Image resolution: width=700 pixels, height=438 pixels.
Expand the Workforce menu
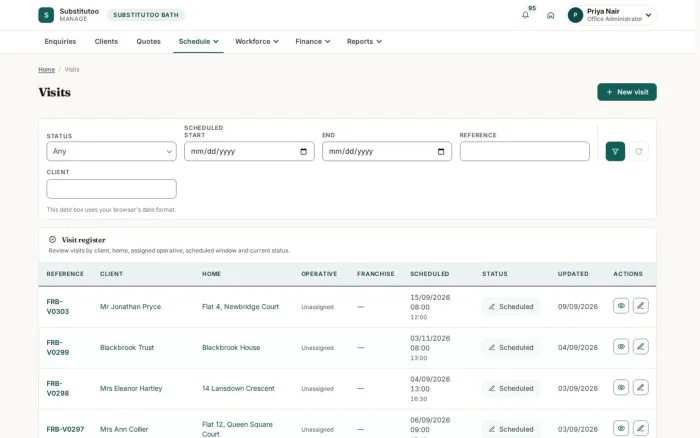pyautogui.click(x=257, y=42)
